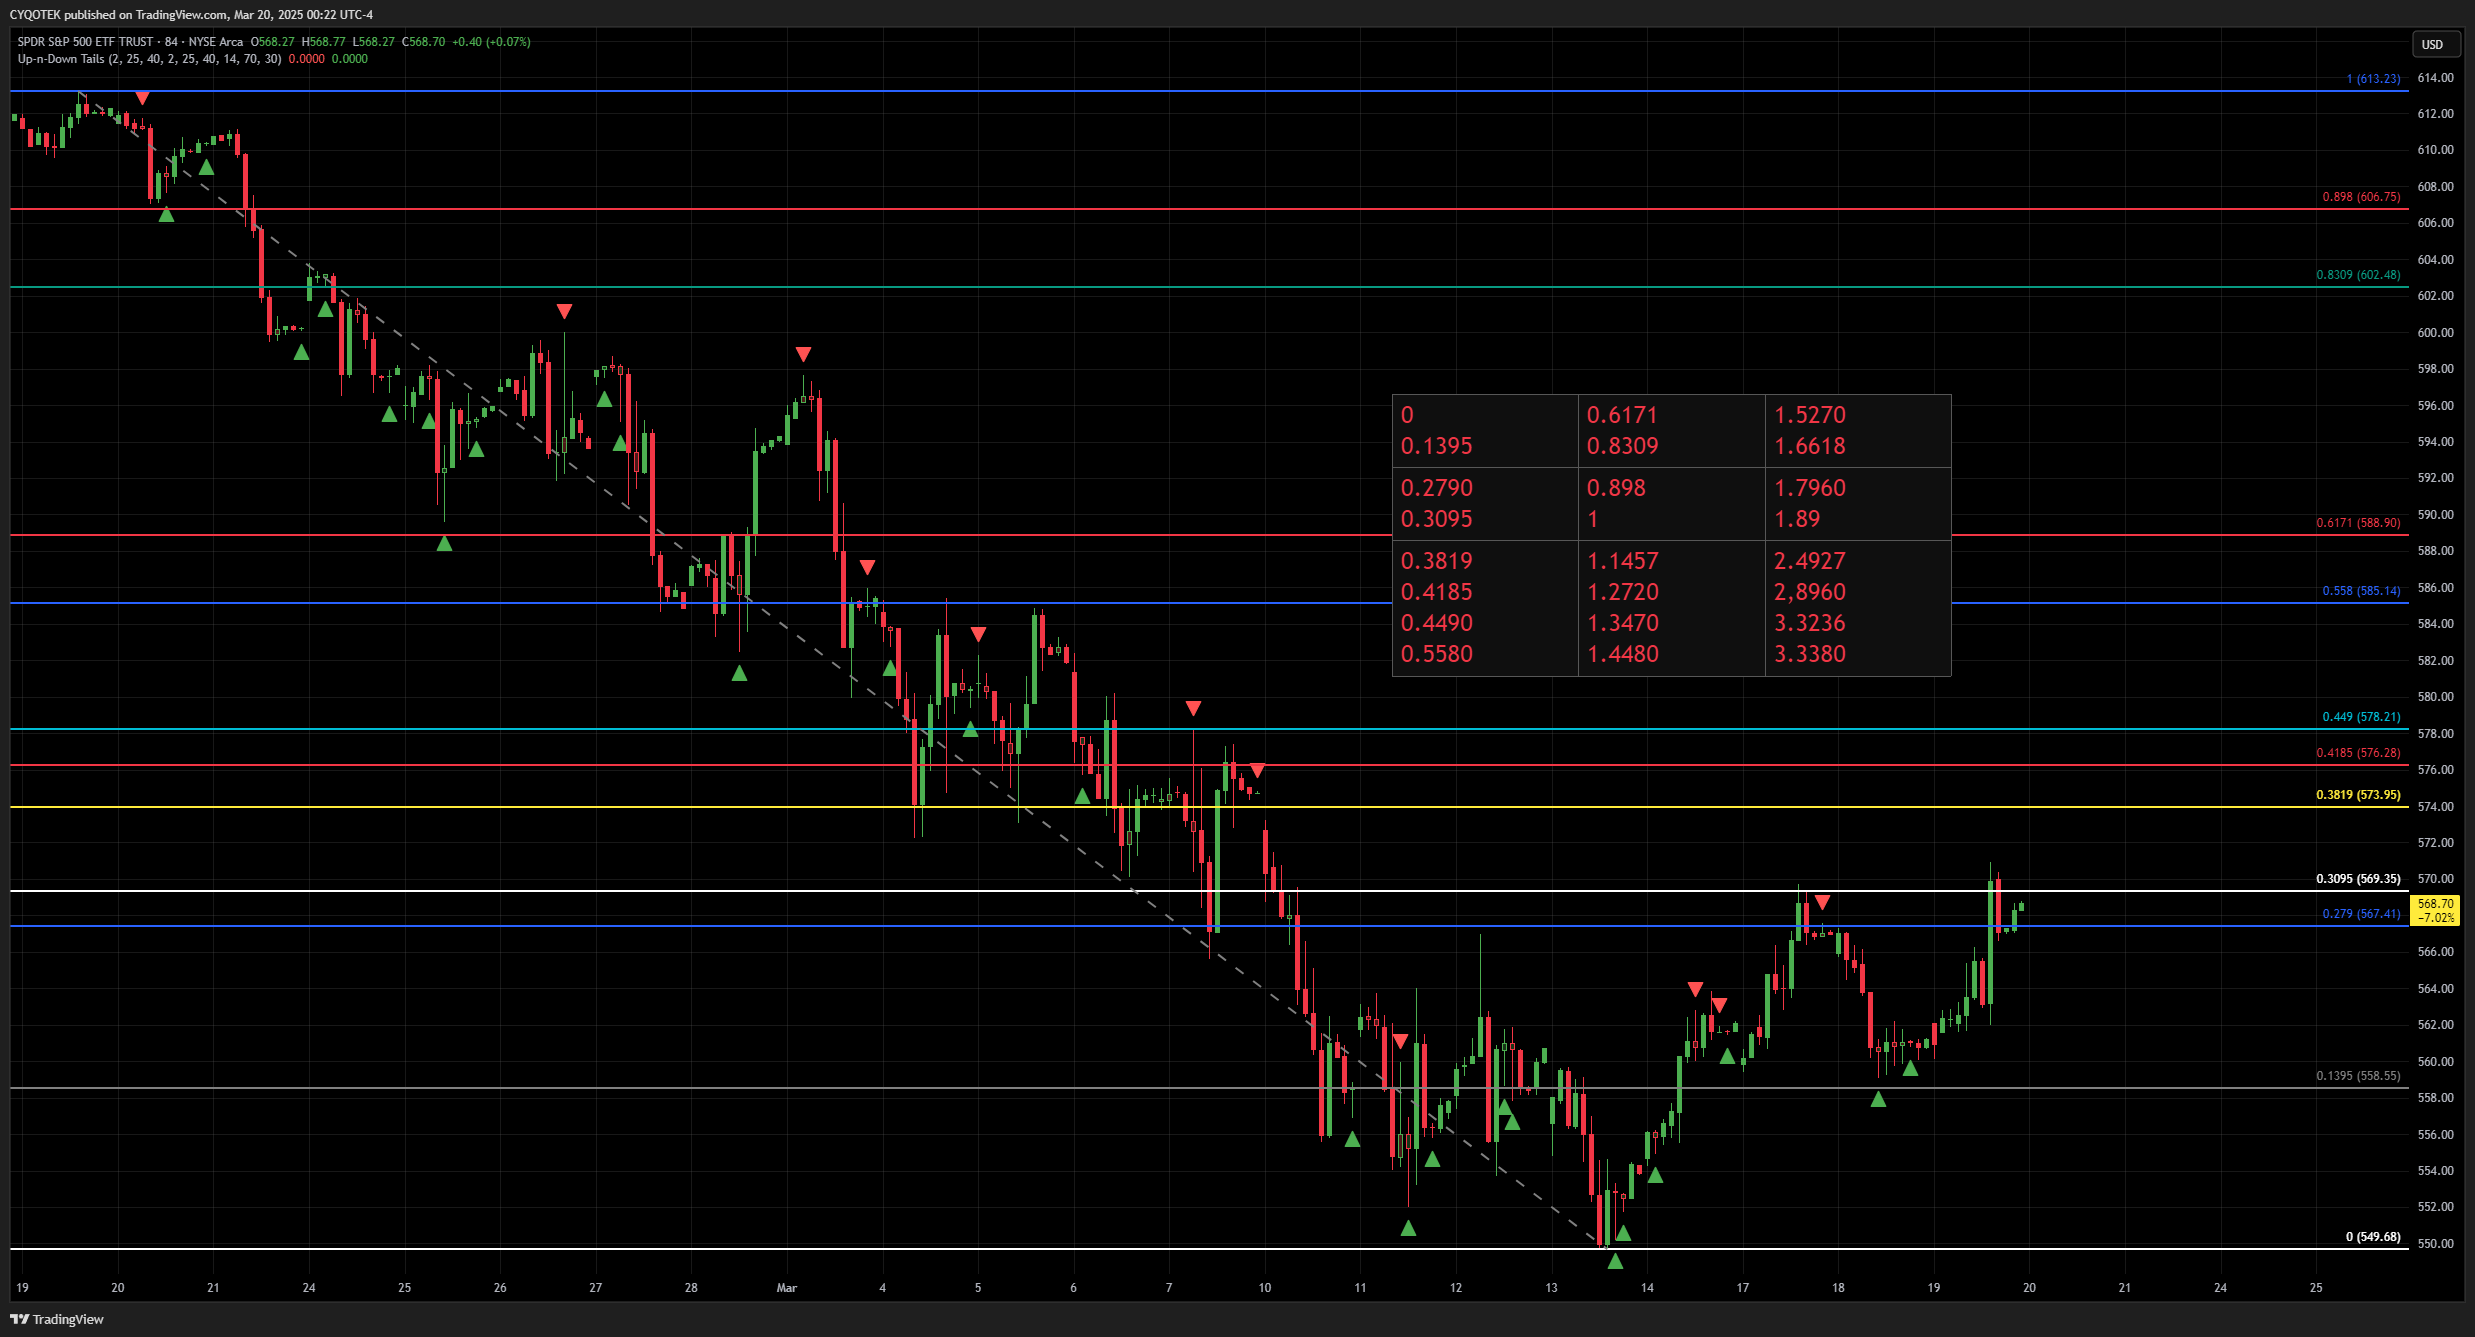Select the SPDR S&P 500 ETF TRUST title
The height and width of the screenshot is (1337, 2475).
click(85, 42)
